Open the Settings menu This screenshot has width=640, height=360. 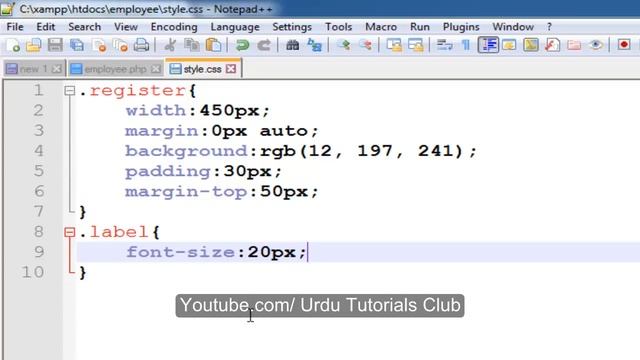[292, 27]
